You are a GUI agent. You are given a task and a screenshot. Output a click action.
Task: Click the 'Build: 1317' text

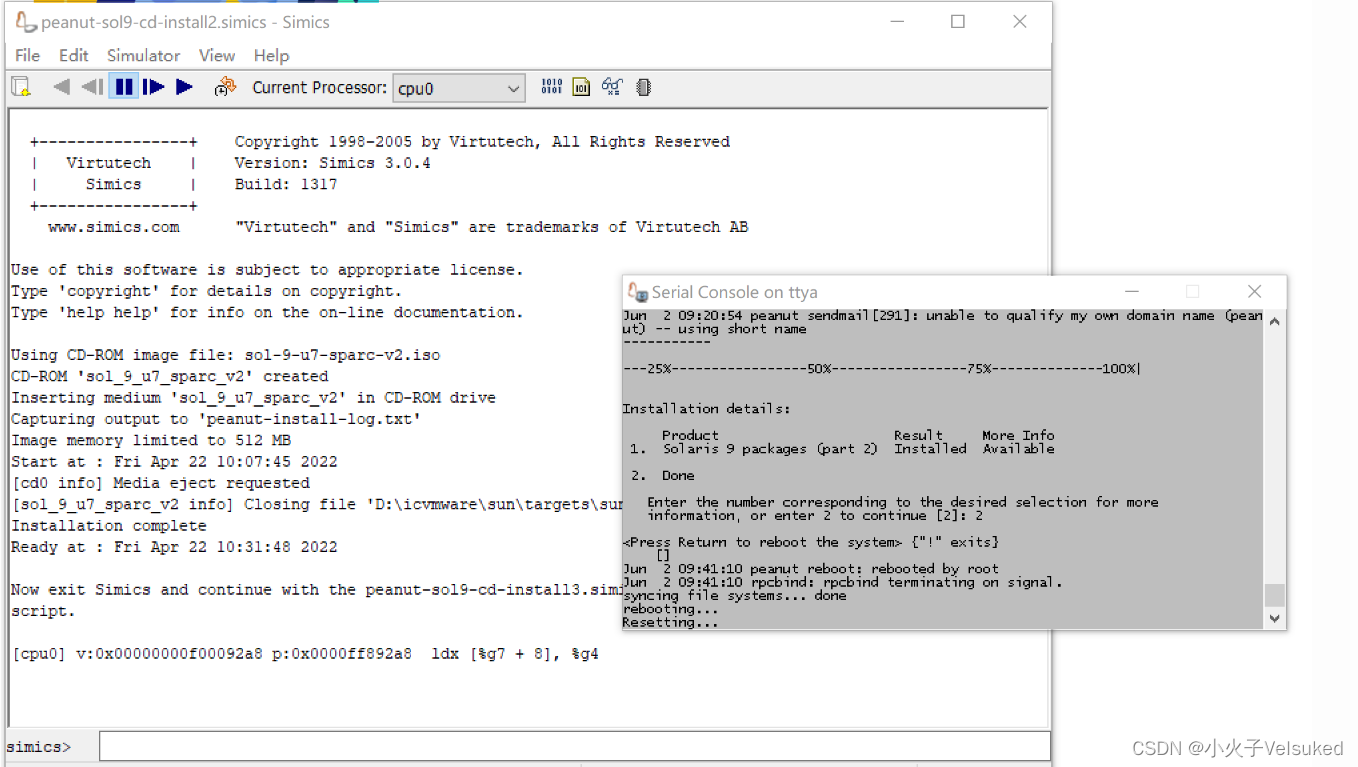[286, 184]
